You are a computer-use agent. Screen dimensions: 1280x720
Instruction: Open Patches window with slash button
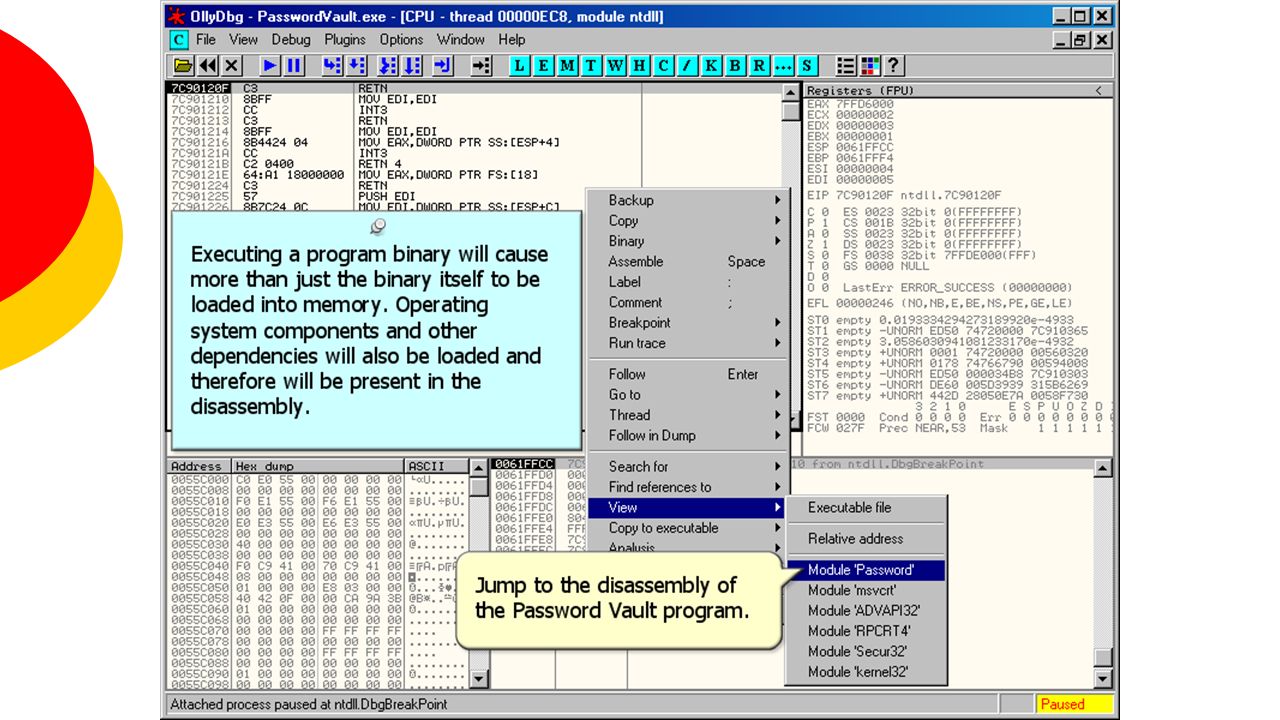coord(687,65)
